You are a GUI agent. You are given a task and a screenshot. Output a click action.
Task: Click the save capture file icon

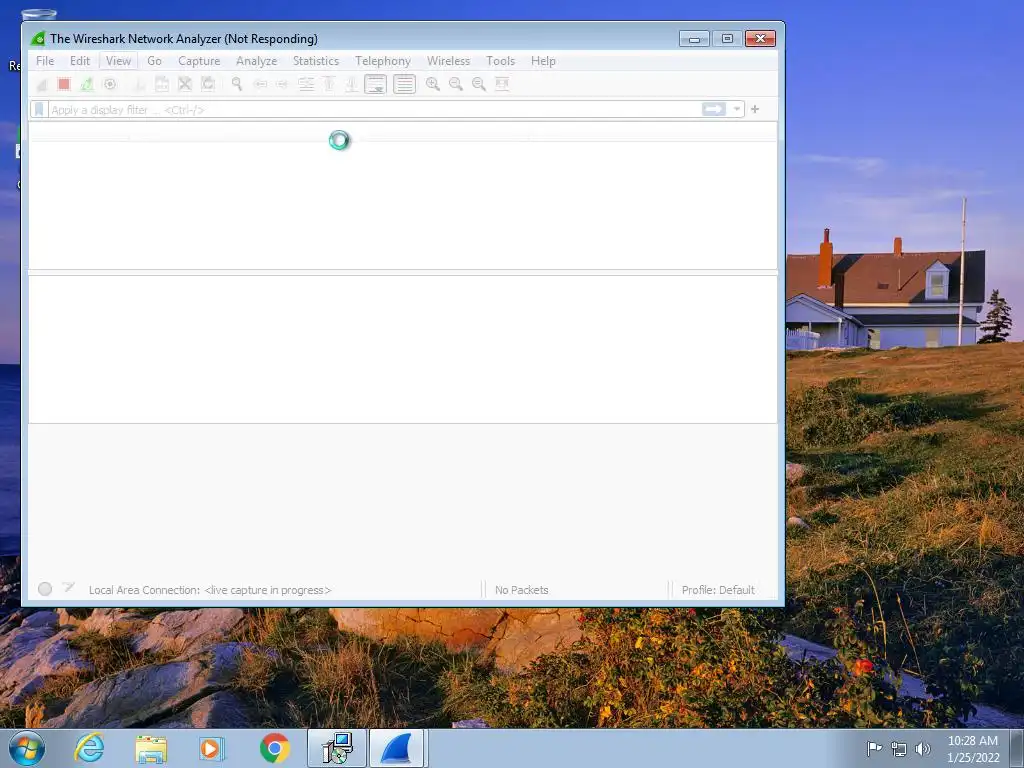click(x=161, y=84)
